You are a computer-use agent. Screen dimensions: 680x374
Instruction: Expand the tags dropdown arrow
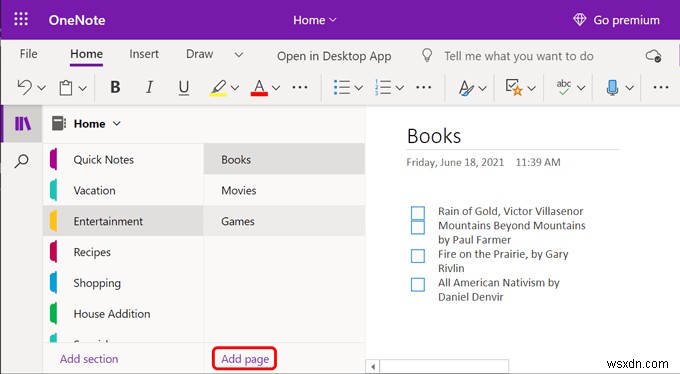click(531, 88)
